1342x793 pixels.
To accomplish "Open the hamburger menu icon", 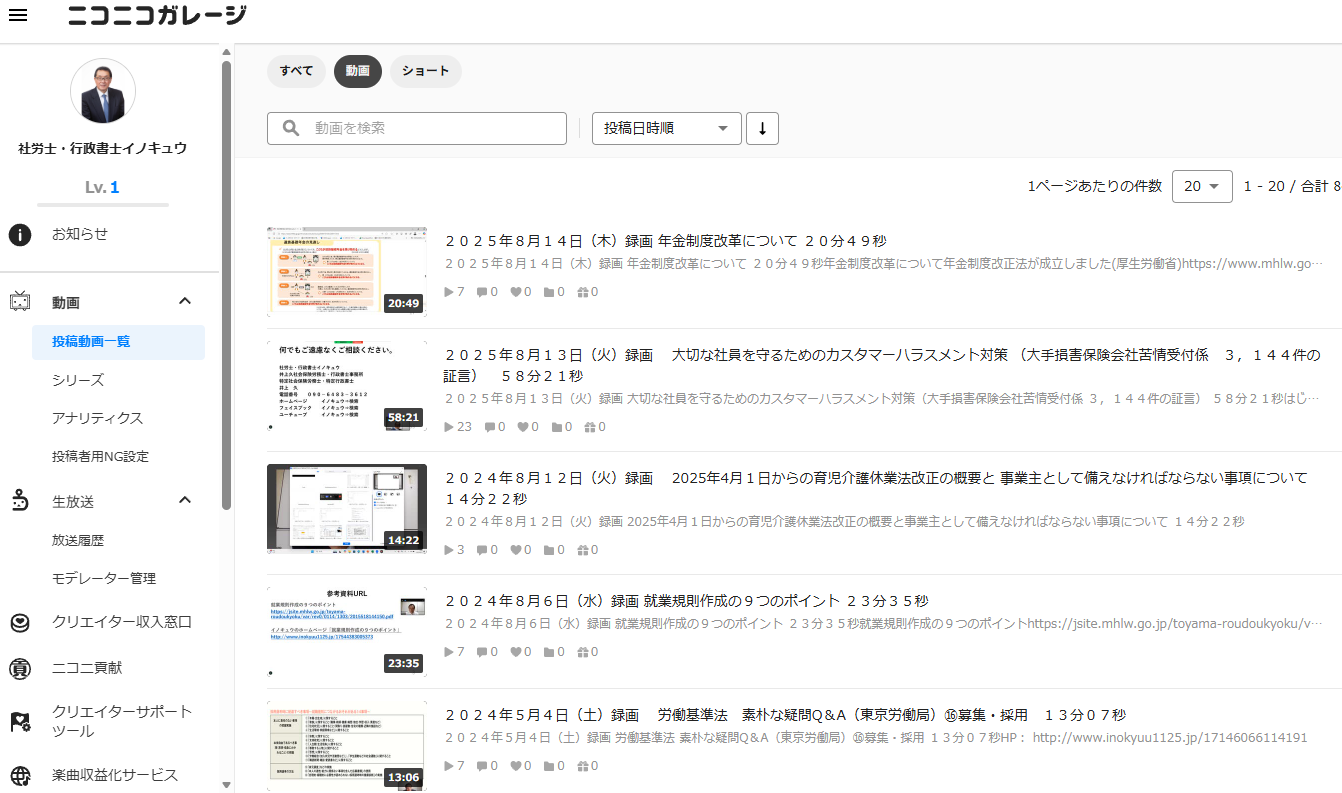I will [x=17, y=16].
